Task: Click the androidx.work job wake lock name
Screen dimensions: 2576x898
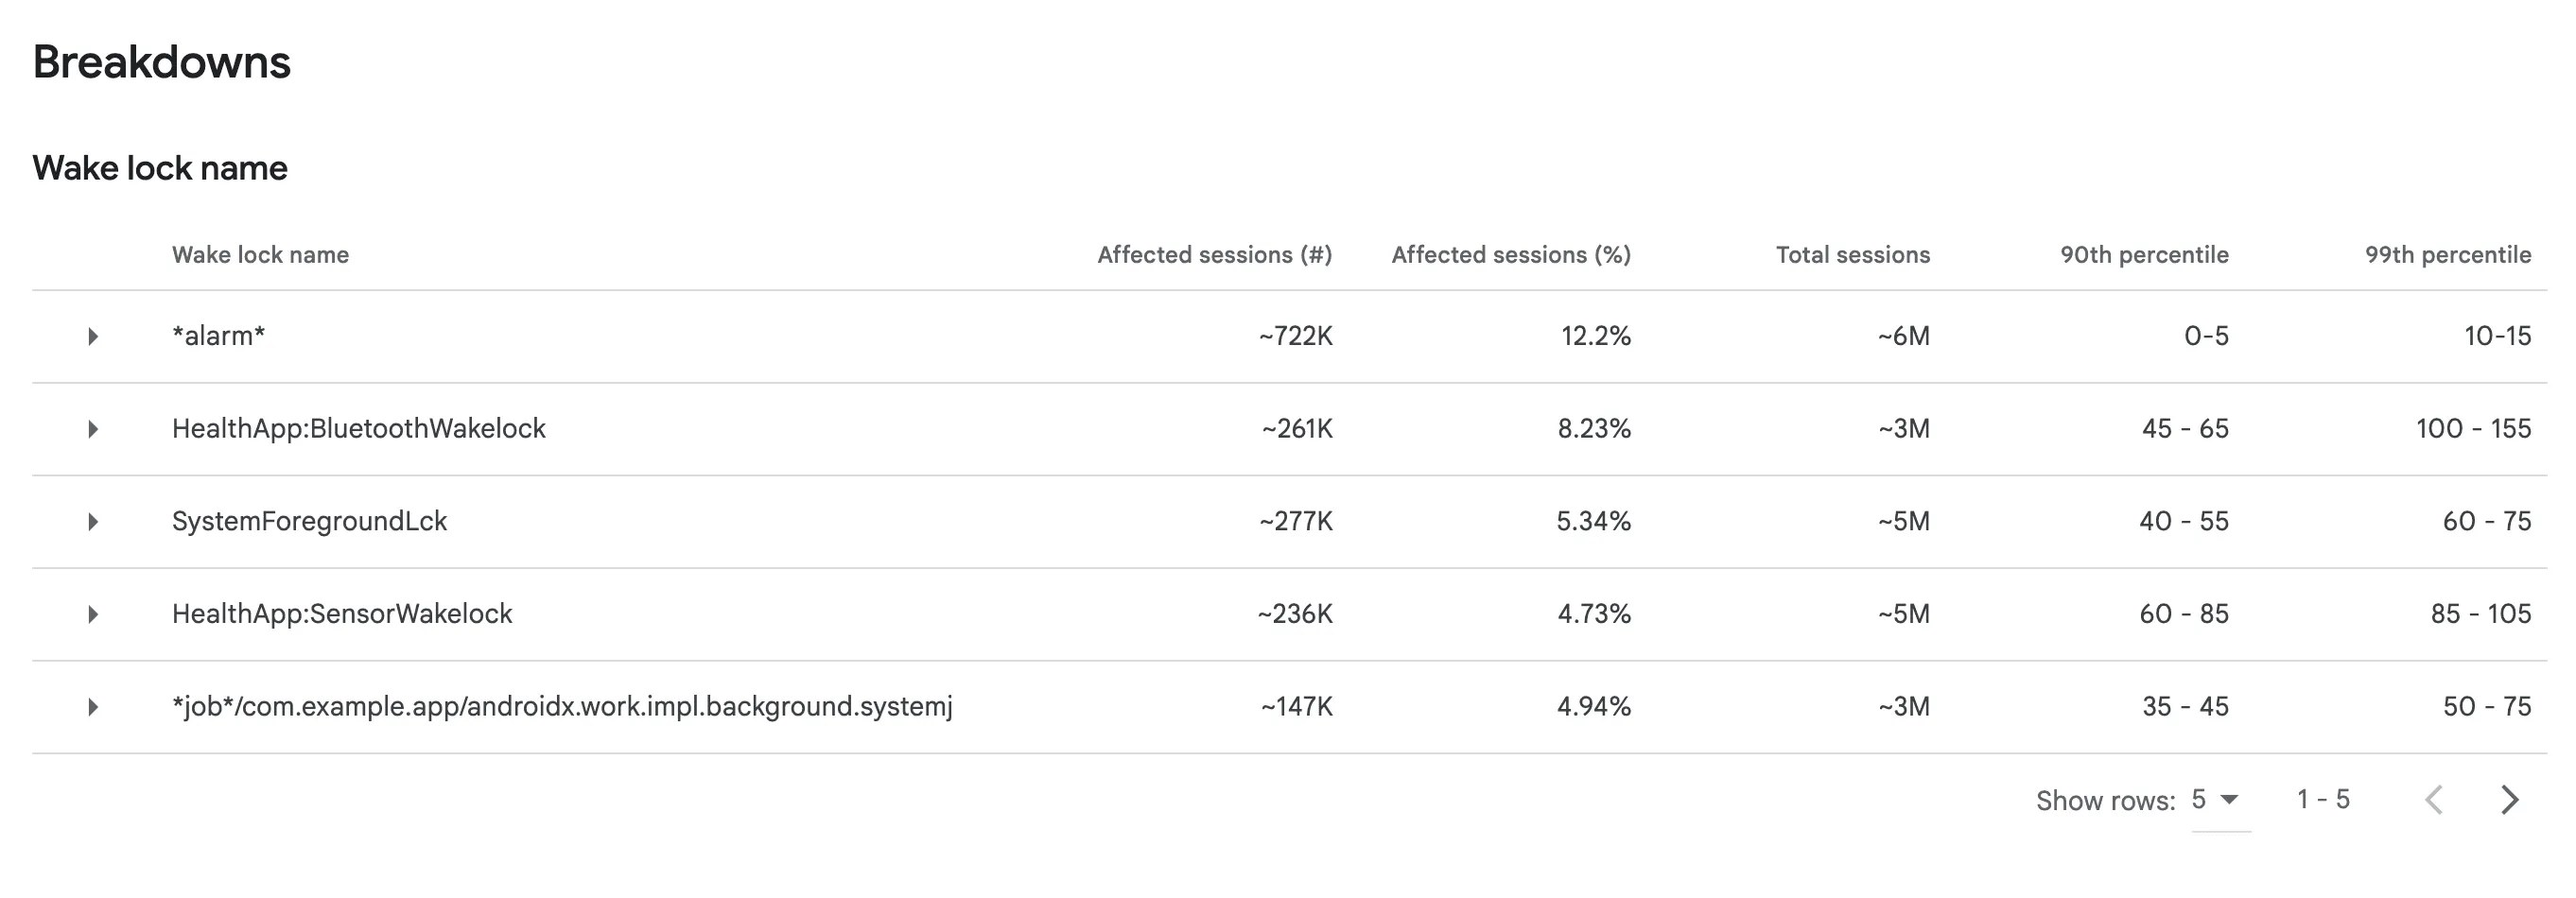Action: 562,707
